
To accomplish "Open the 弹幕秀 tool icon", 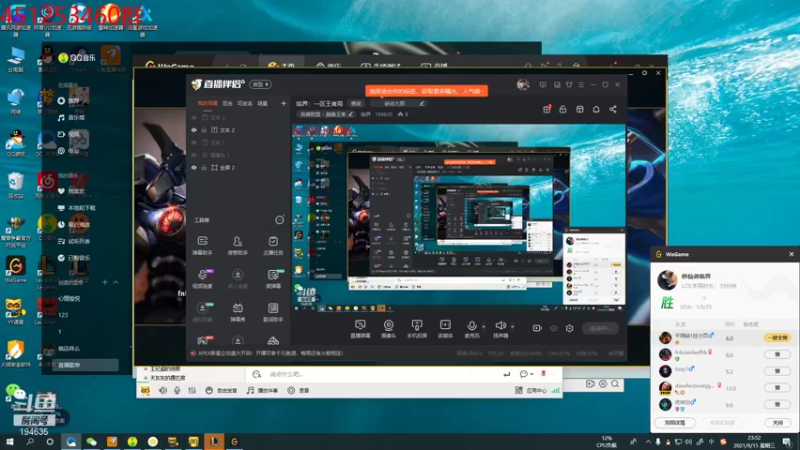I will (x=237, y=312).
